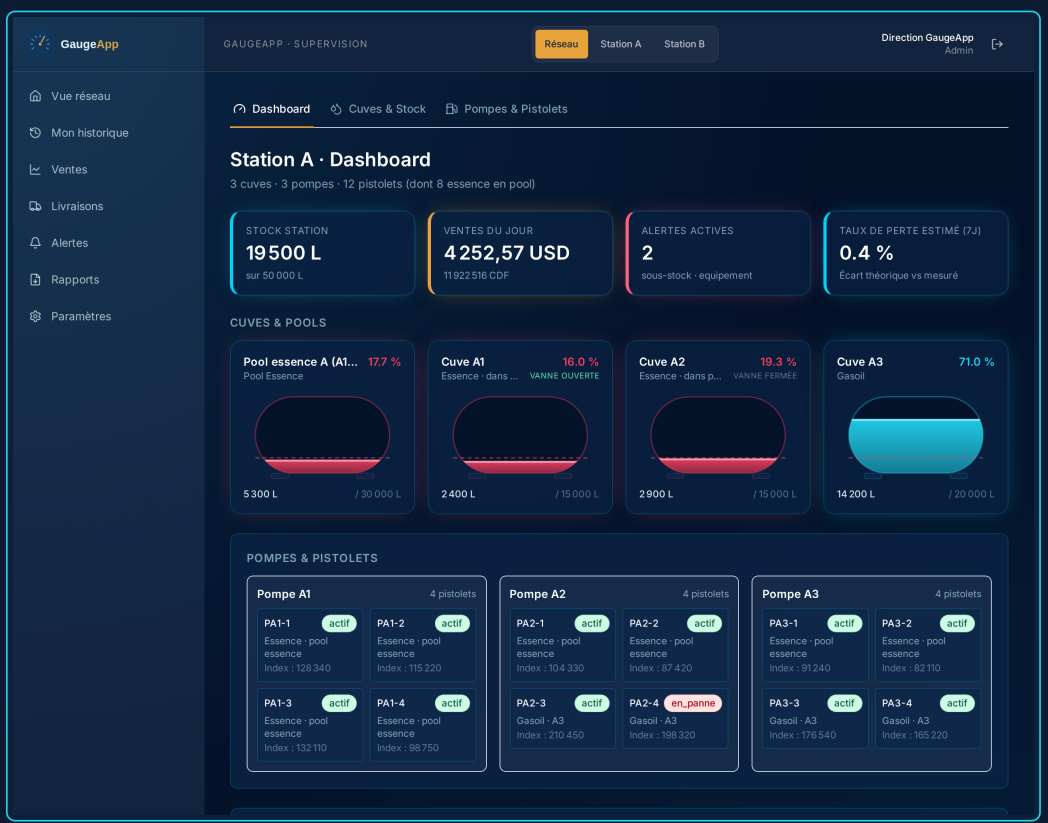The width and height of the screenshot is (1048, 823).
Task: Click the document download icon for Rapports
Action: click(x=35, y=279)
